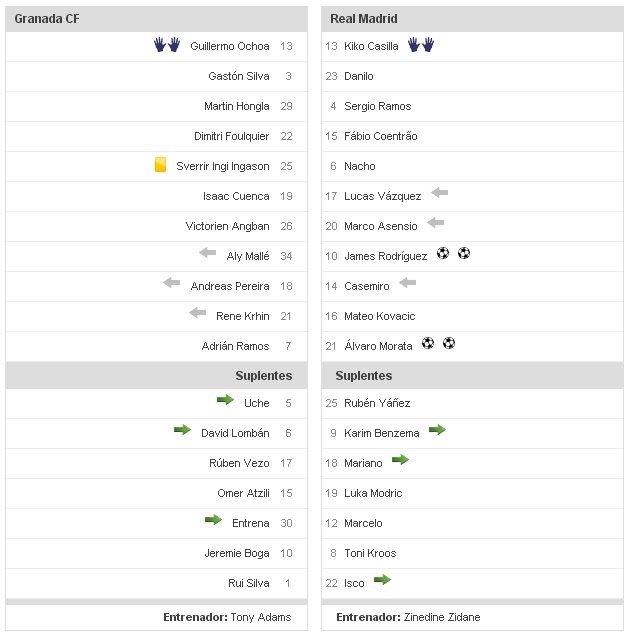Click green substituted-on arrow next to Uche

pos(226,400)
